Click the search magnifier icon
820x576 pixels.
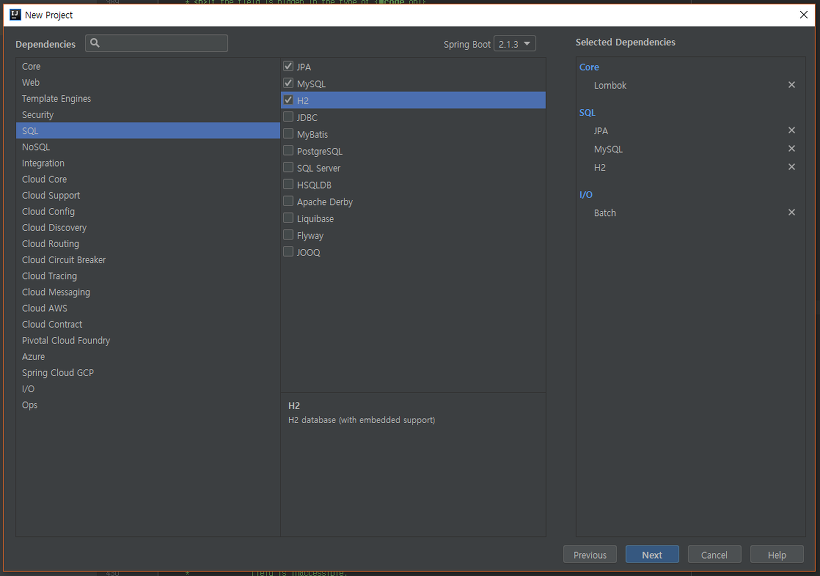pyautogui.click(x=95, y=43)
